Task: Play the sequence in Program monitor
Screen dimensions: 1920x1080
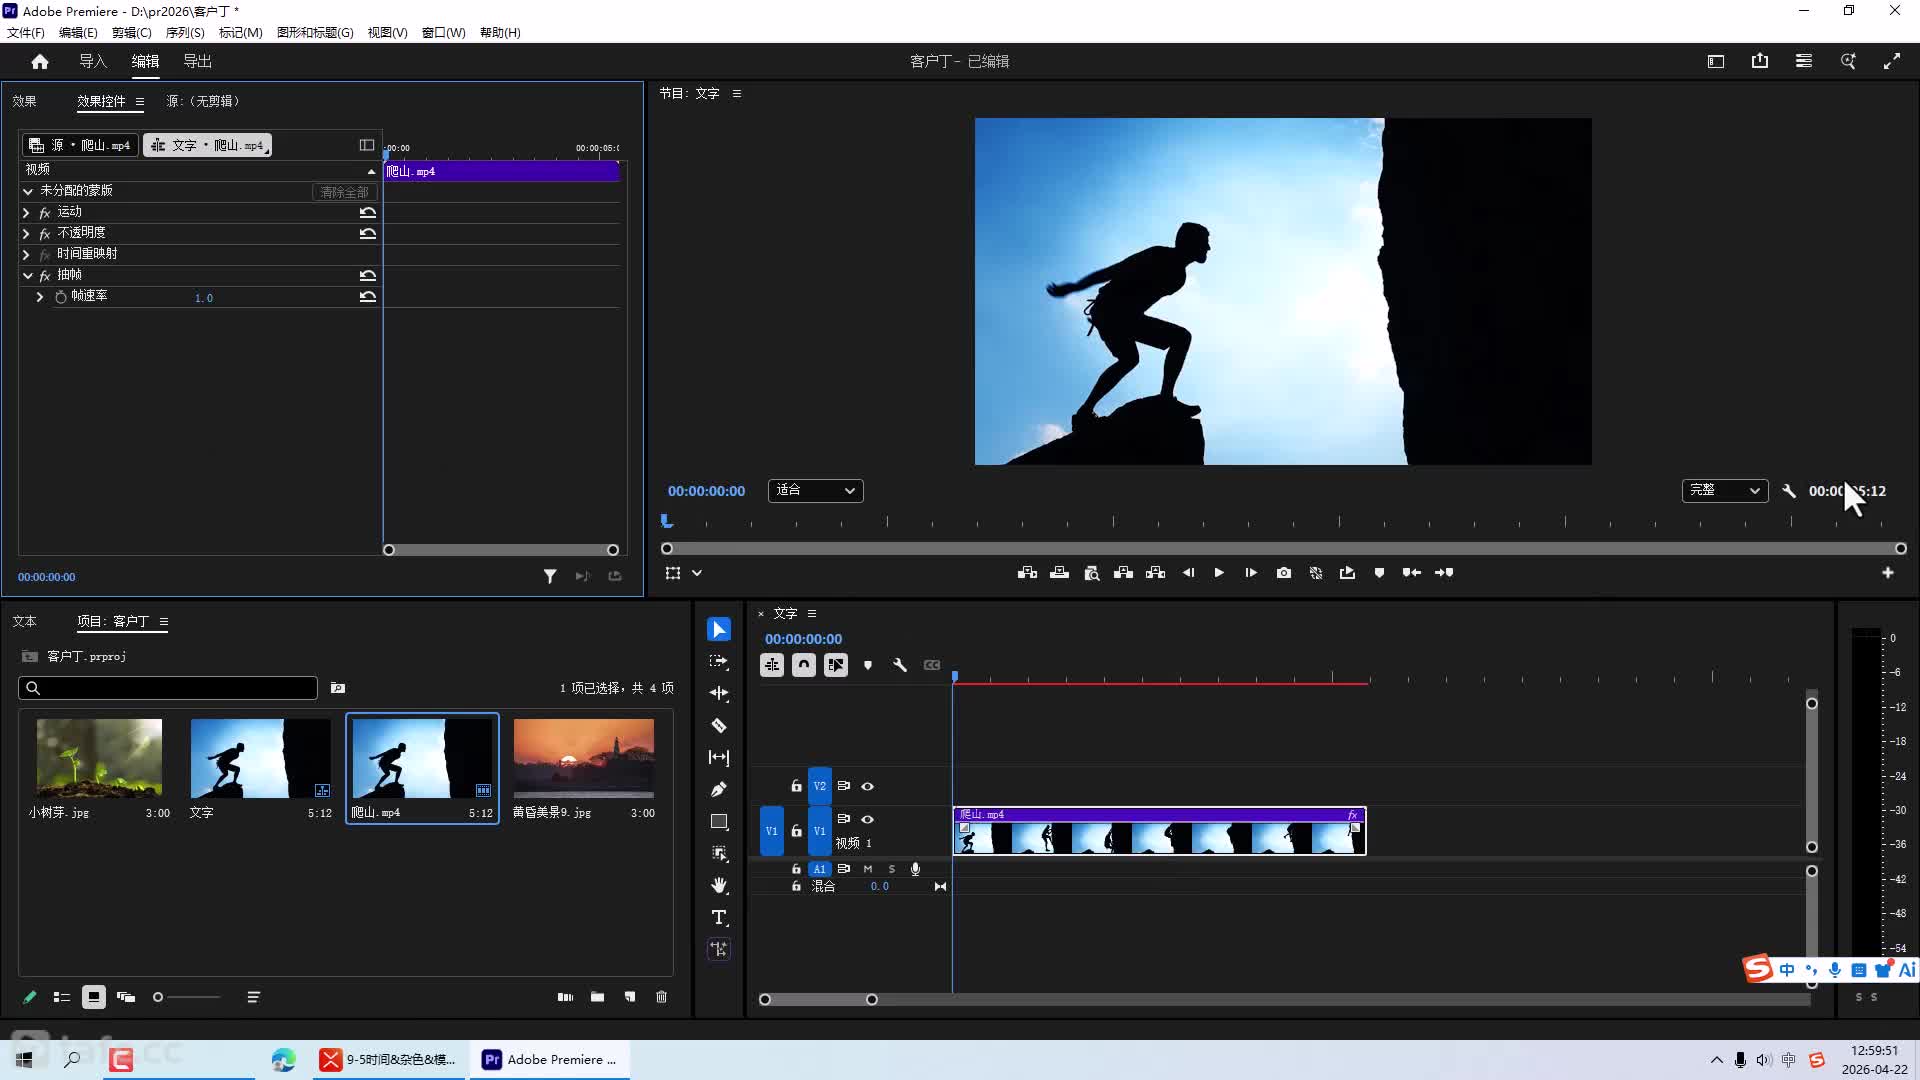Action: coord(1219,573)
